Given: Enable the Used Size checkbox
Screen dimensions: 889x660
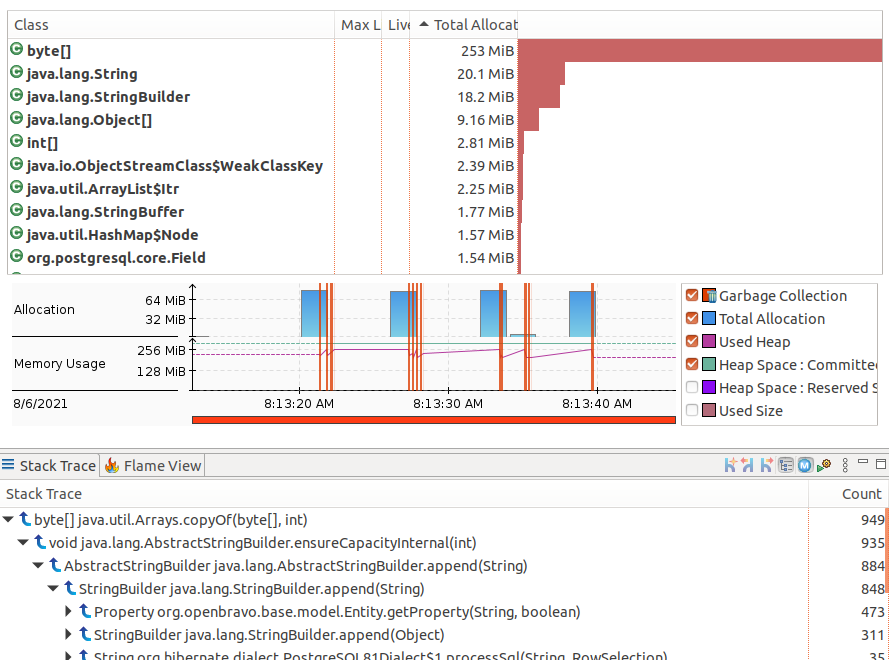Looking at the screenshot, I should pyautogui.click(x=692, y=411).
